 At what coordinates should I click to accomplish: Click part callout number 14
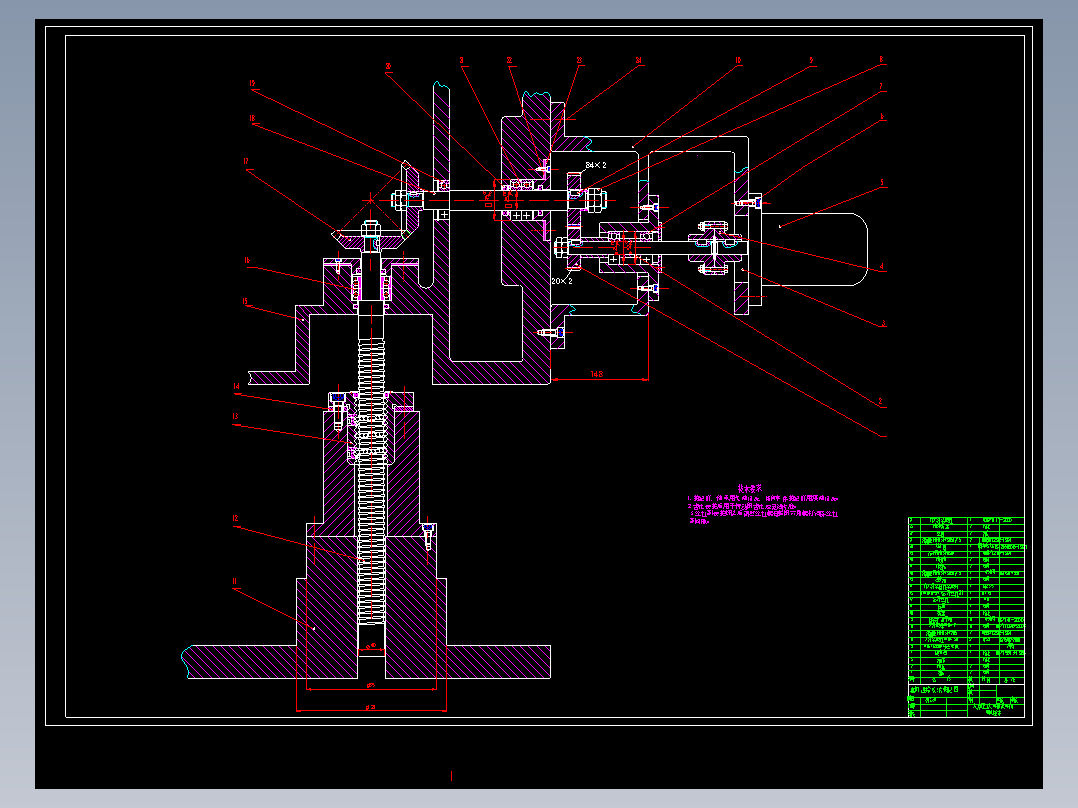tap(236, 386)
